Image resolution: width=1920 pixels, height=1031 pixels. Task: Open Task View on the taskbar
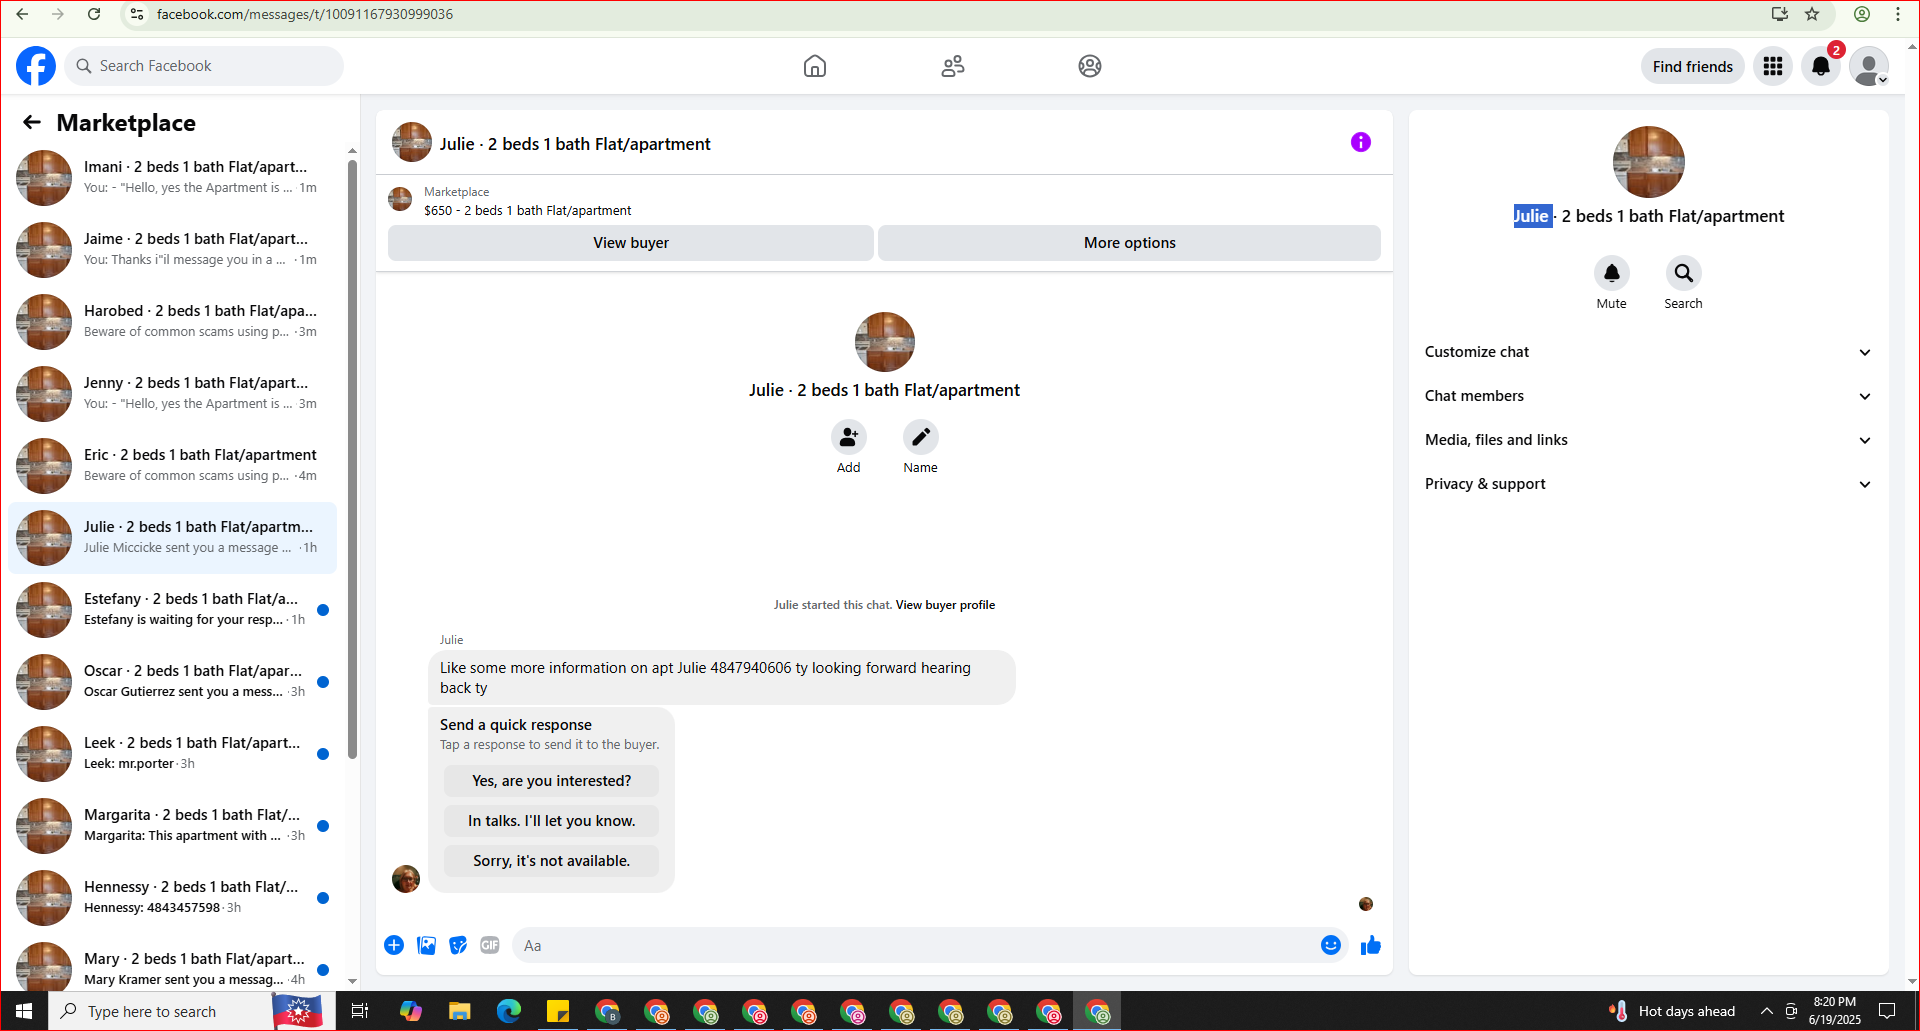pyautogui.click(x=360, y=1011)
